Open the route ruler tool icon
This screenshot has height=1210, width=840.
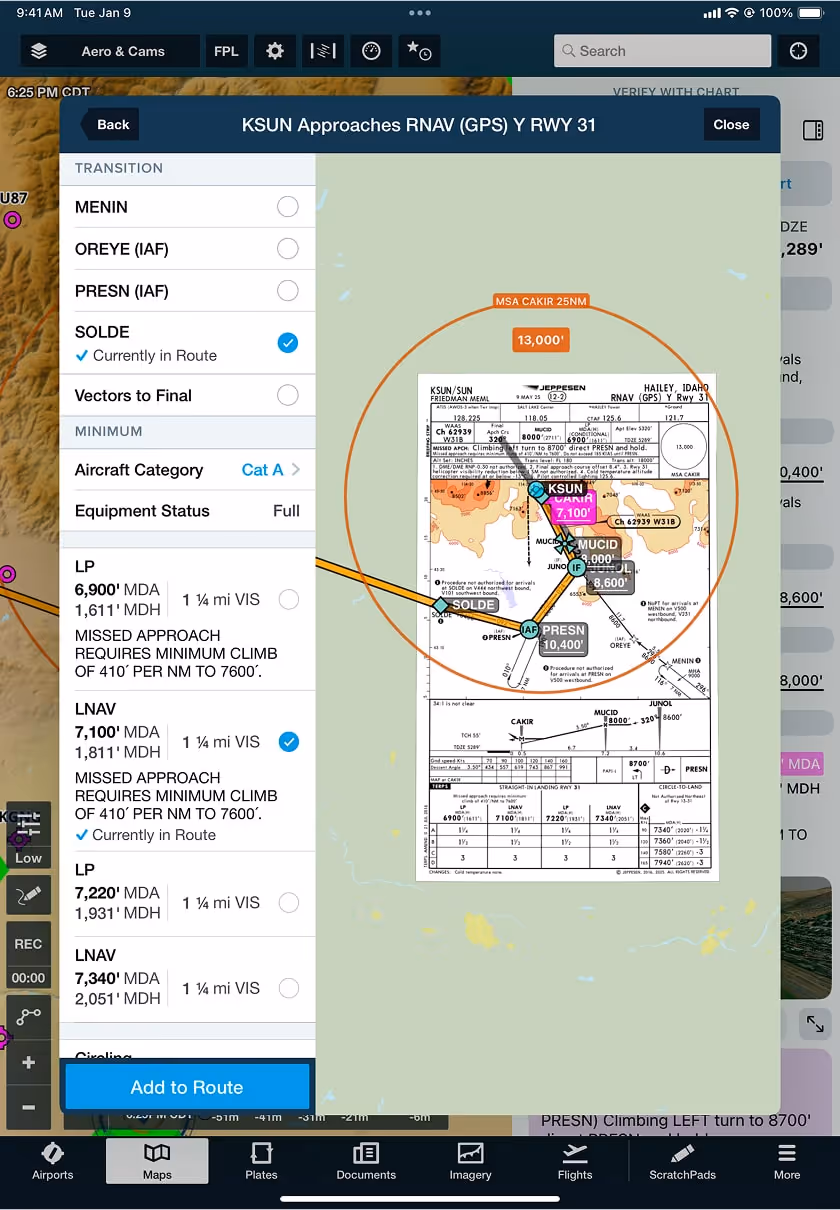pos(28,1016)
